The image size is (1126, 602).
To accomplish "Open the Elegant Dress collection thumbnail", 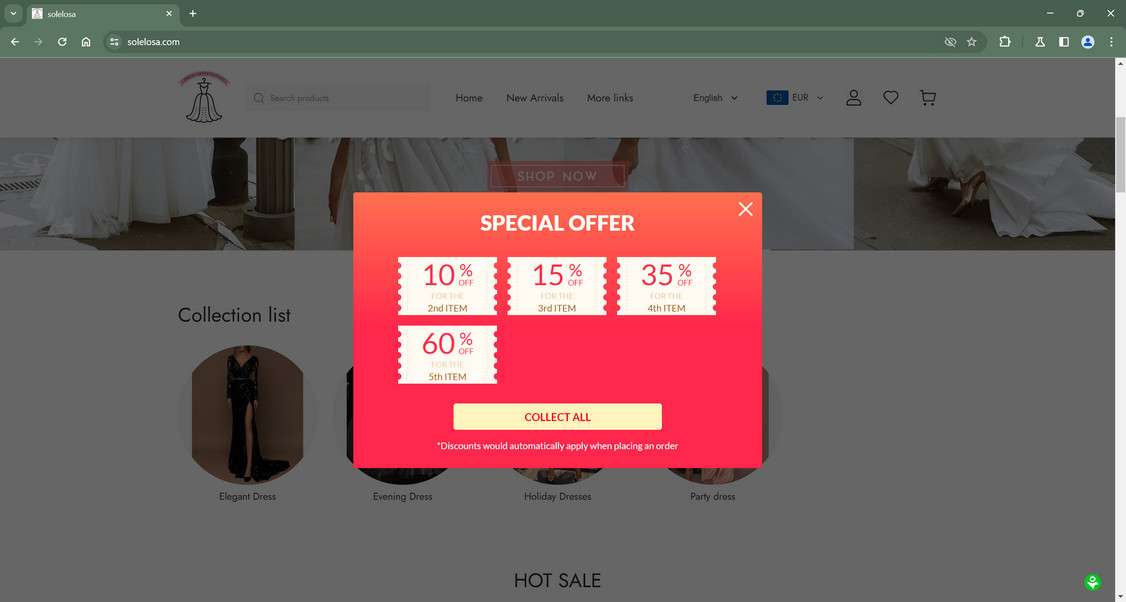I will pyautogui.click(x=248, y=415).
